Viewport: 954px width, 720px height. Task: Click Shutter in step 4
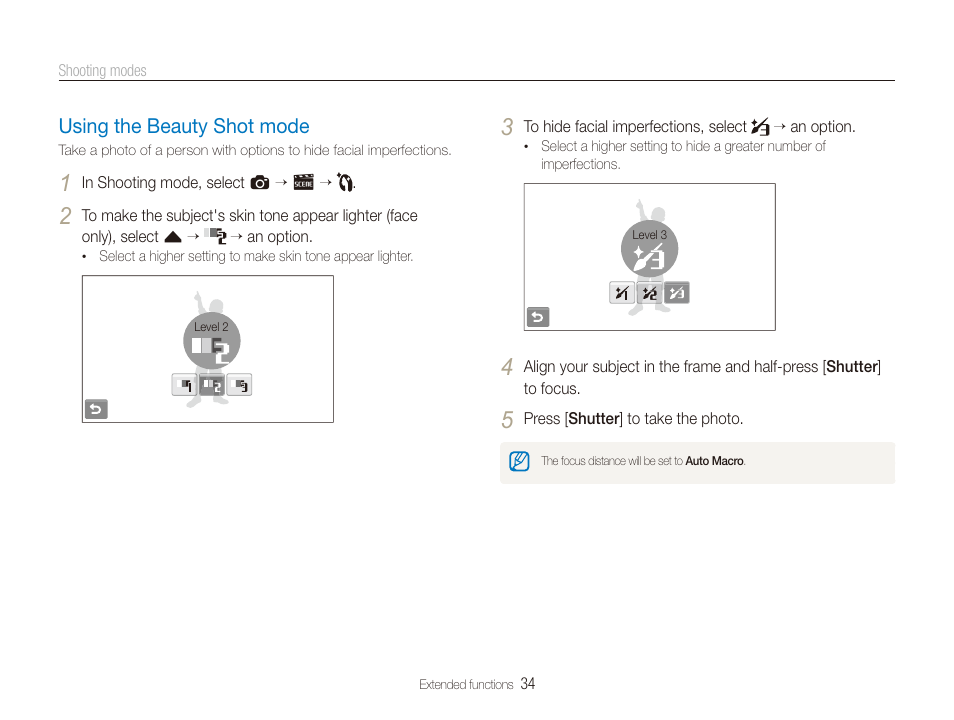[x=852, y=366]
